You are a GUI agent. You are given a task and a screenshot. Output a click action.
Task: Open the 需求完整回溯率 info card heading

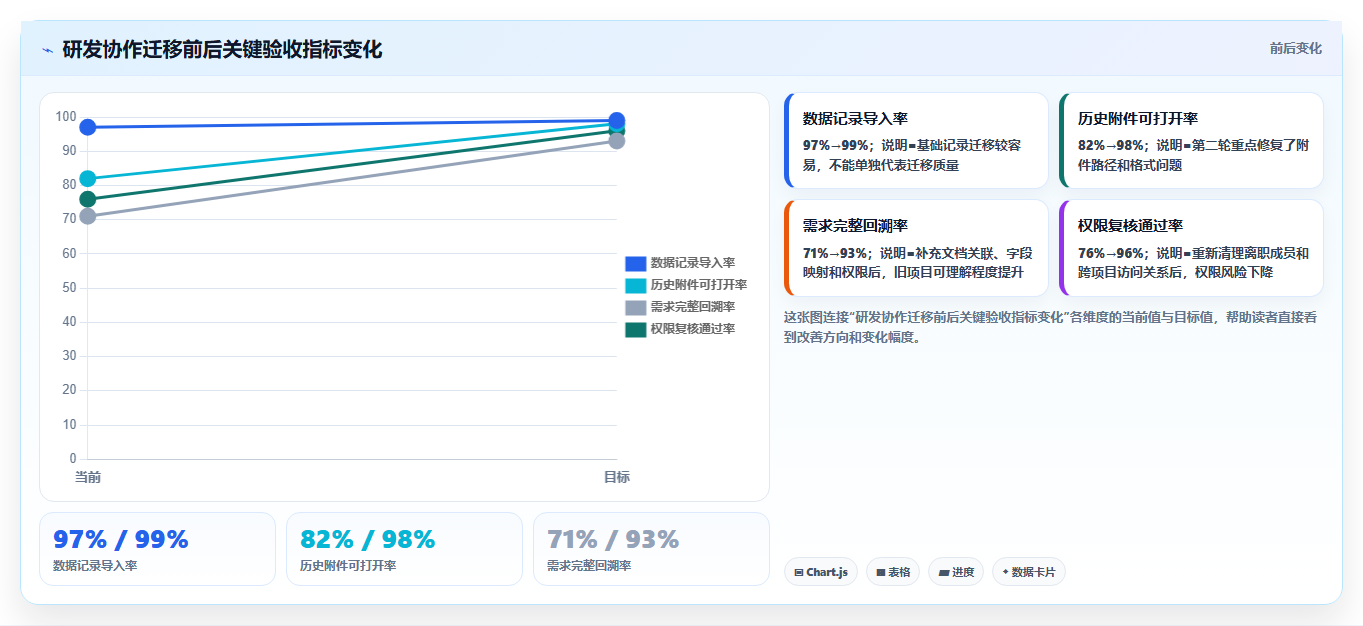click(855, 226)
